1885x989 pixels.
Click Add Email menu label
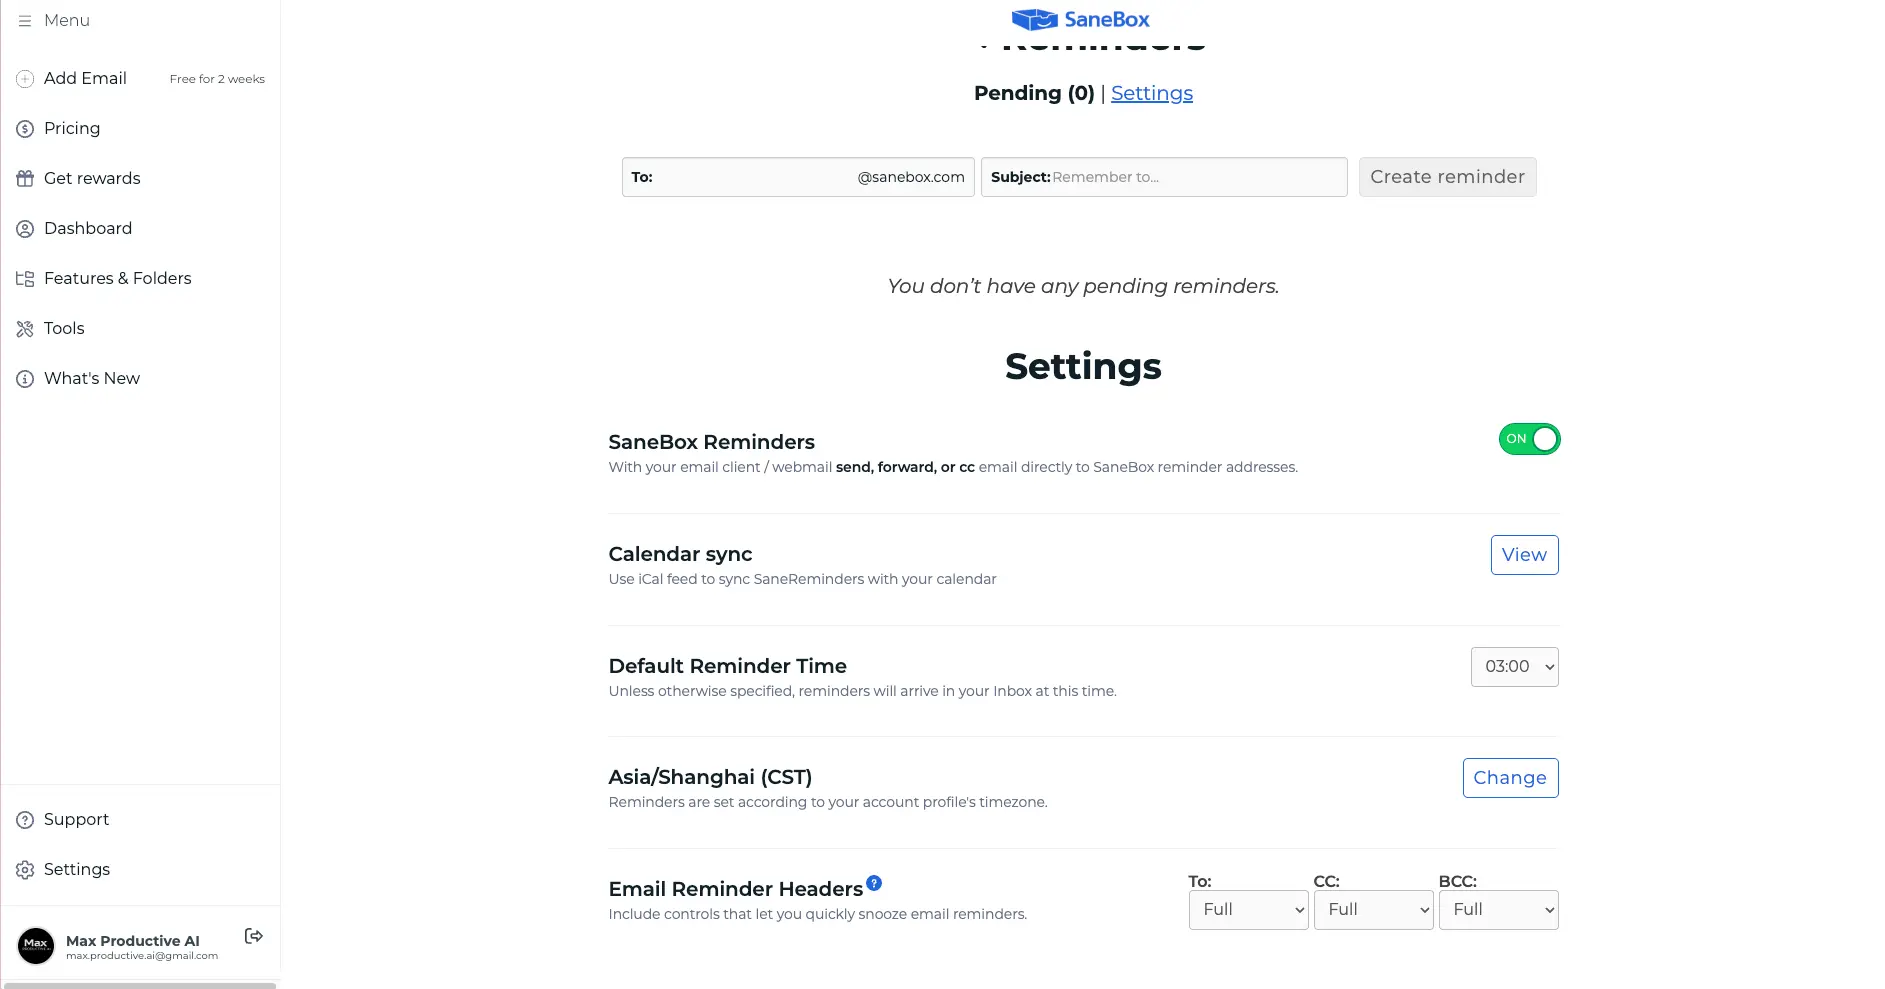pos(85,78)
